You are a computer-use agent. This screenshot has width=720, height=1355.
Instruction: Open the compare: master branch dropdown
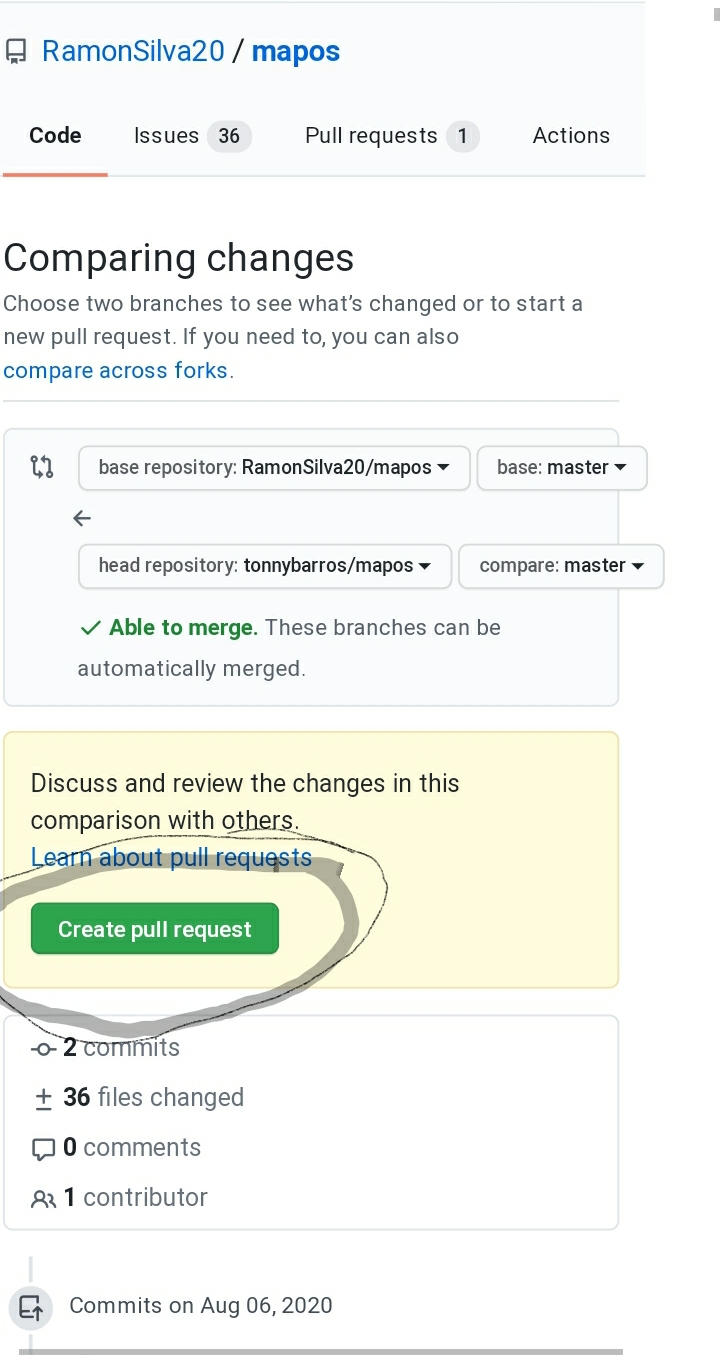click(x=560, y=566)
